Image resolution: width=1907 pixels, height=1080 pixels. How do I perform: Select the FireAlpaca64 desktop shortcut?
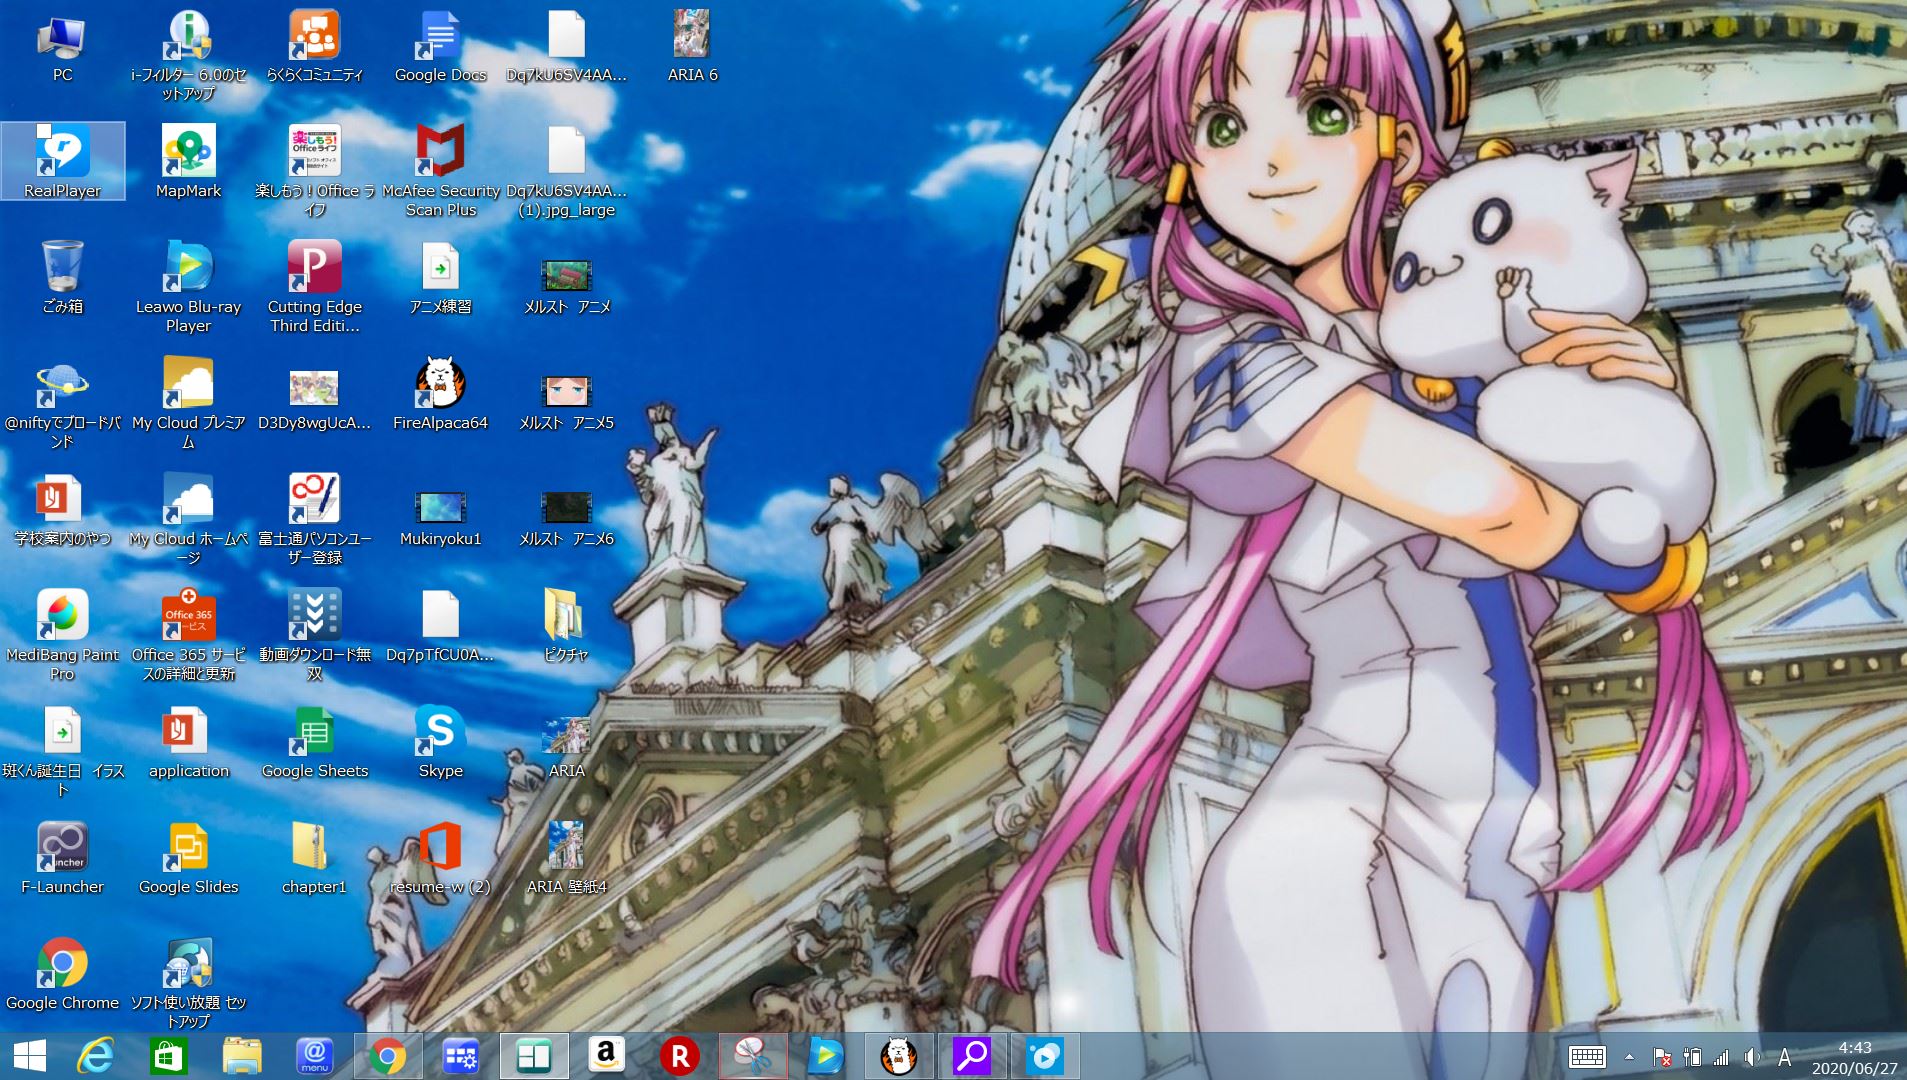point(440,393)
